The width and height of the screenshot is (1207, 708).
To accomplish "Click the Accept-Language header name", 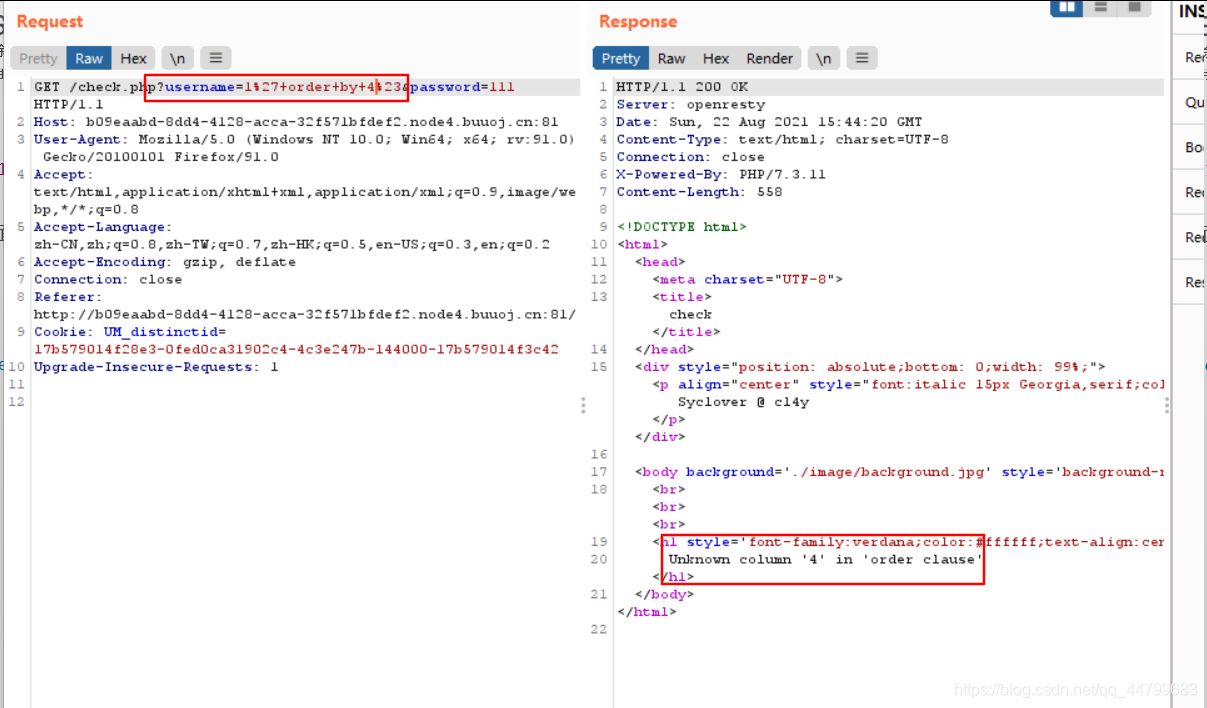I will coord(103,227).
